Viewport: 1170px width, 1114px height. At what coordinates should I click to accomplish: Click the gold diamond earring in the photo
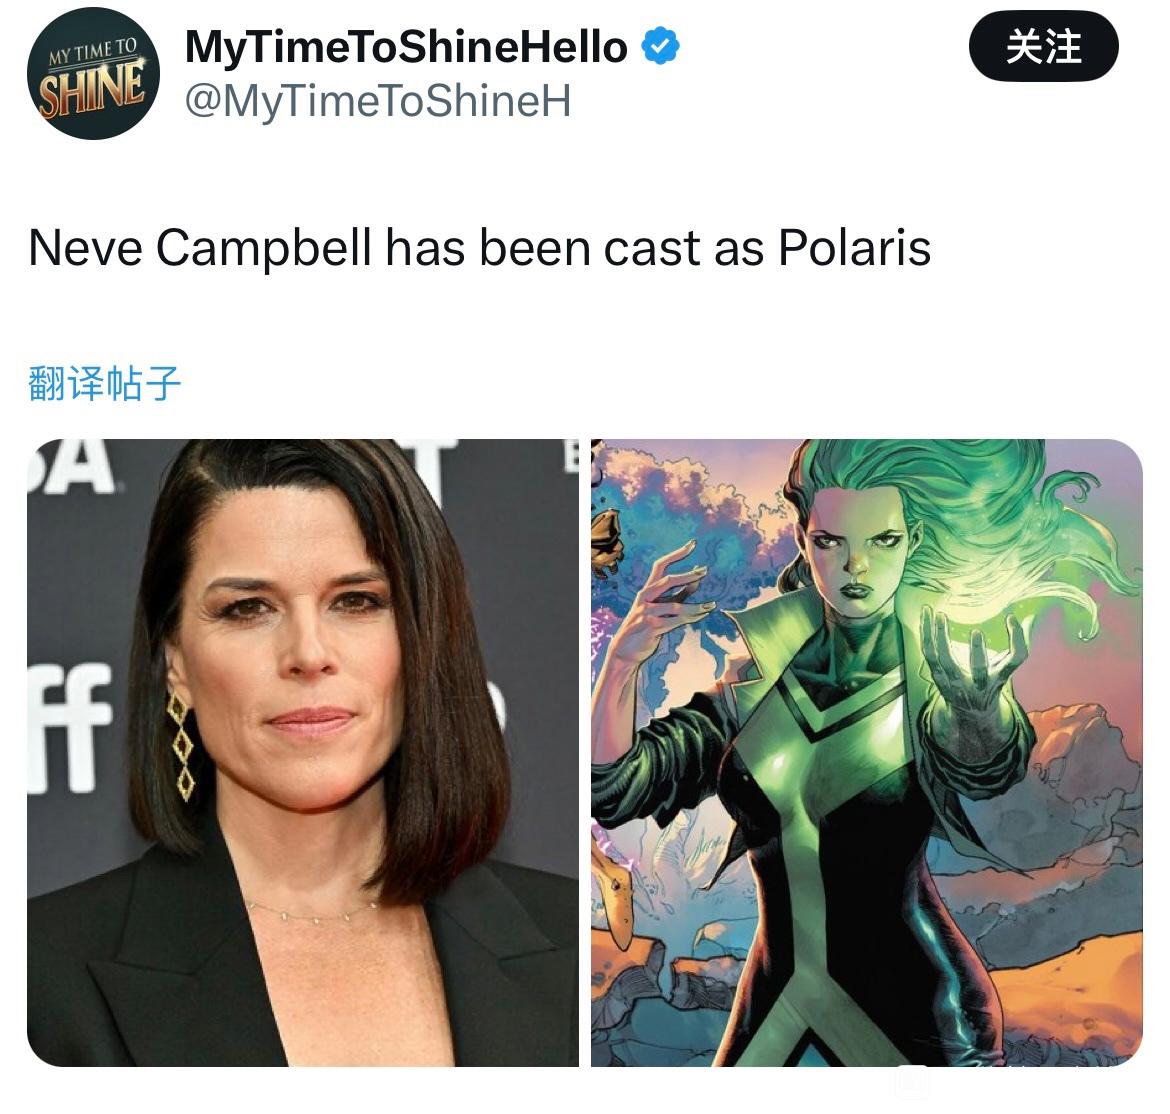pos(181,745)
